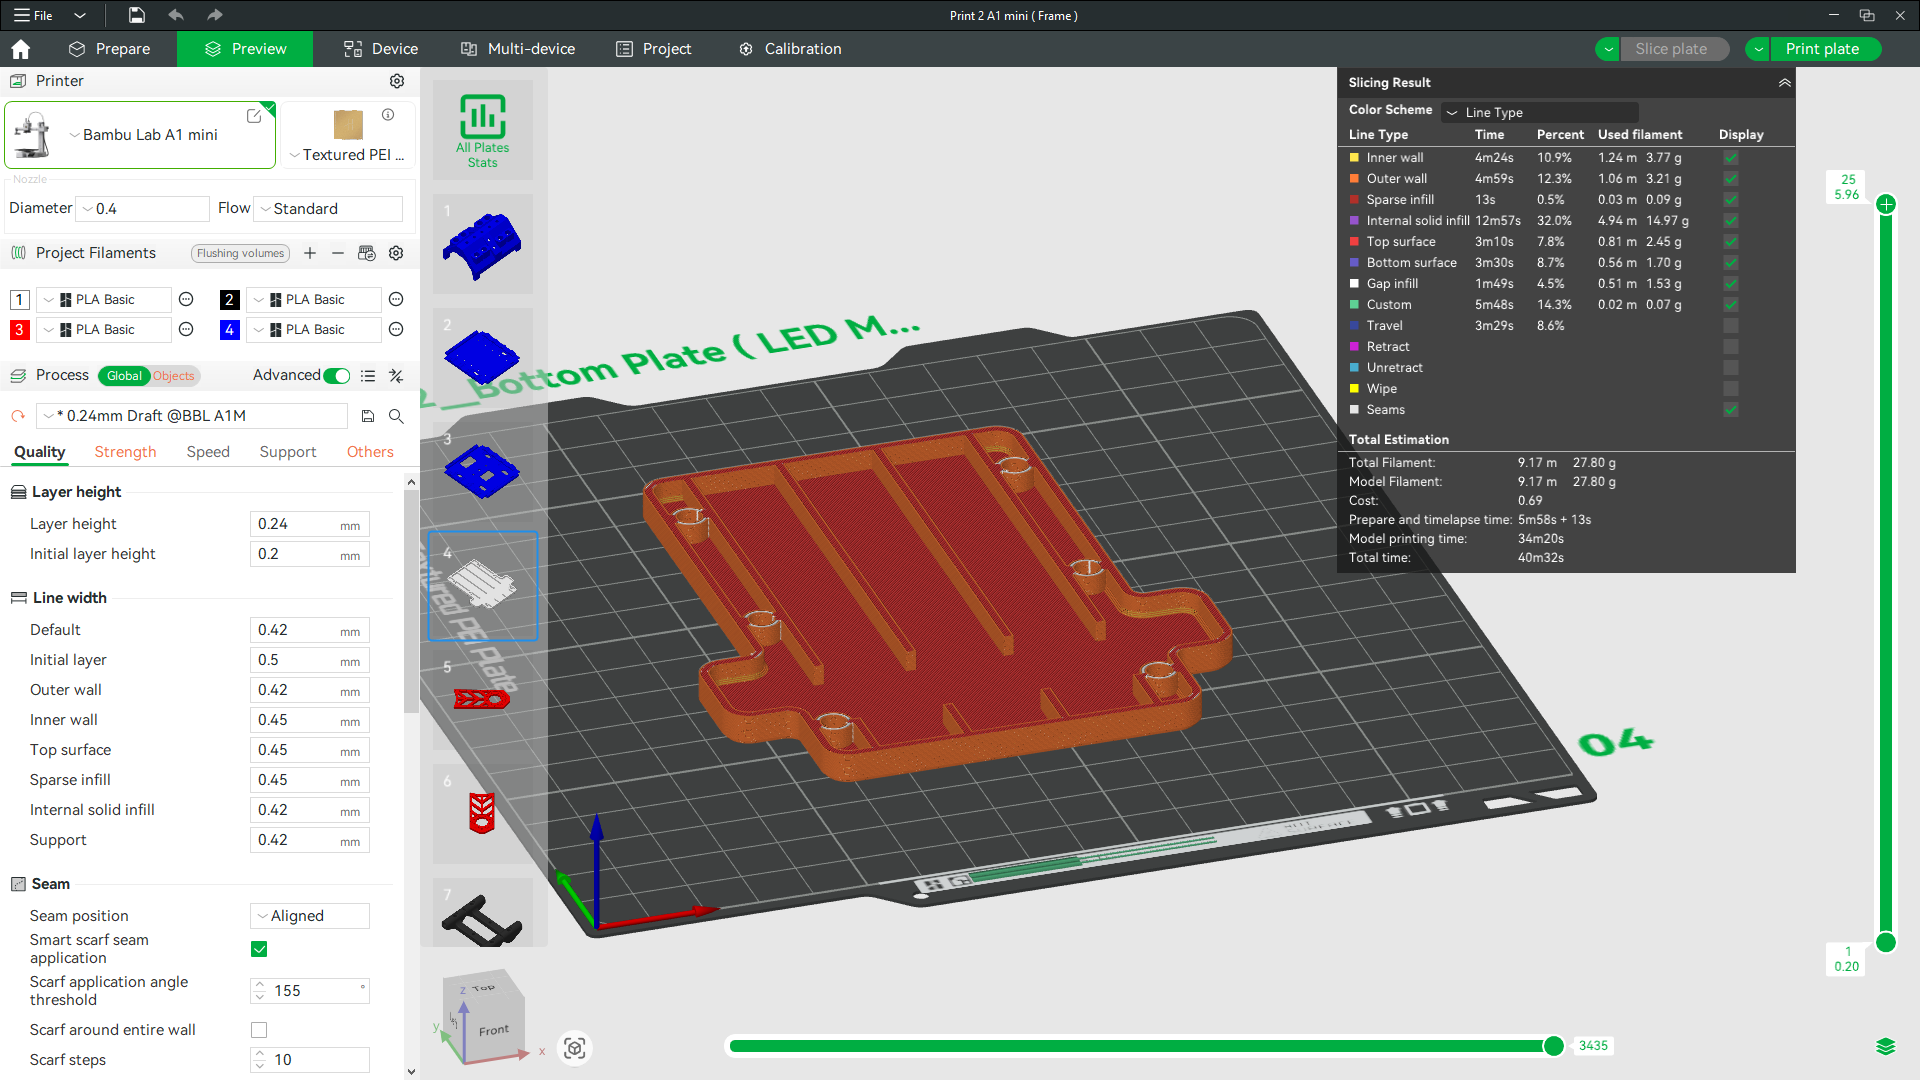Uncheck Smart scarf seam application
Viewport: 1920px width, 1080px height.
tap(259, 949)
